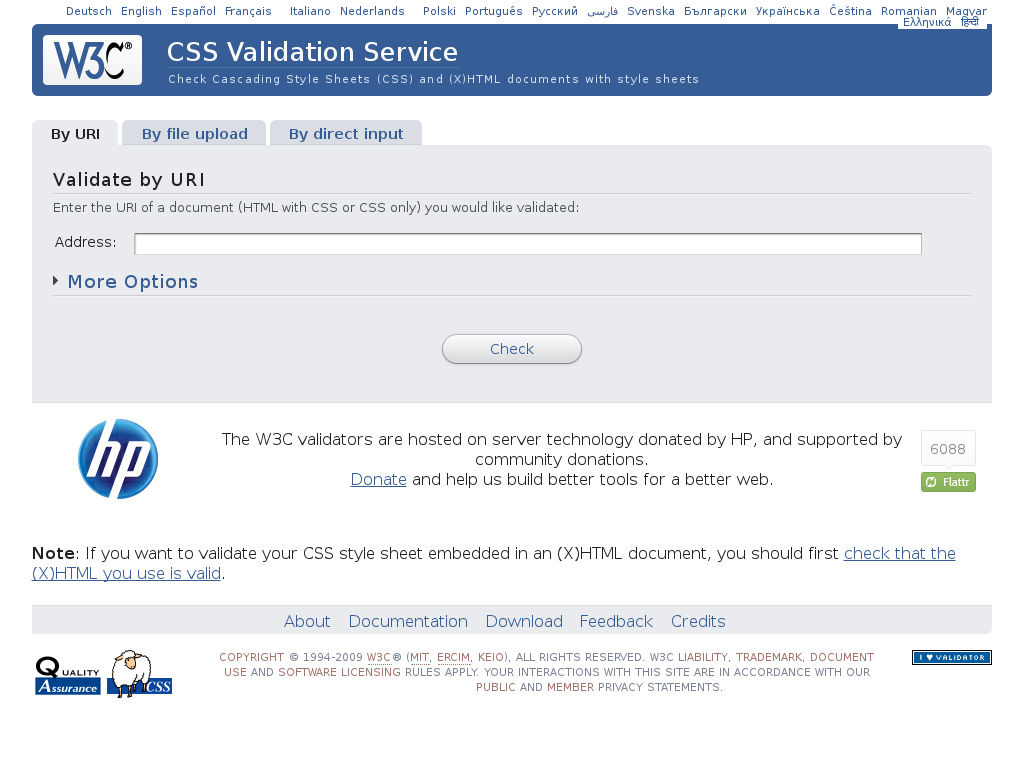Follow the MIT link in footer
The width and height of the screenshot is (1024, 768).
tap(420, 657)
